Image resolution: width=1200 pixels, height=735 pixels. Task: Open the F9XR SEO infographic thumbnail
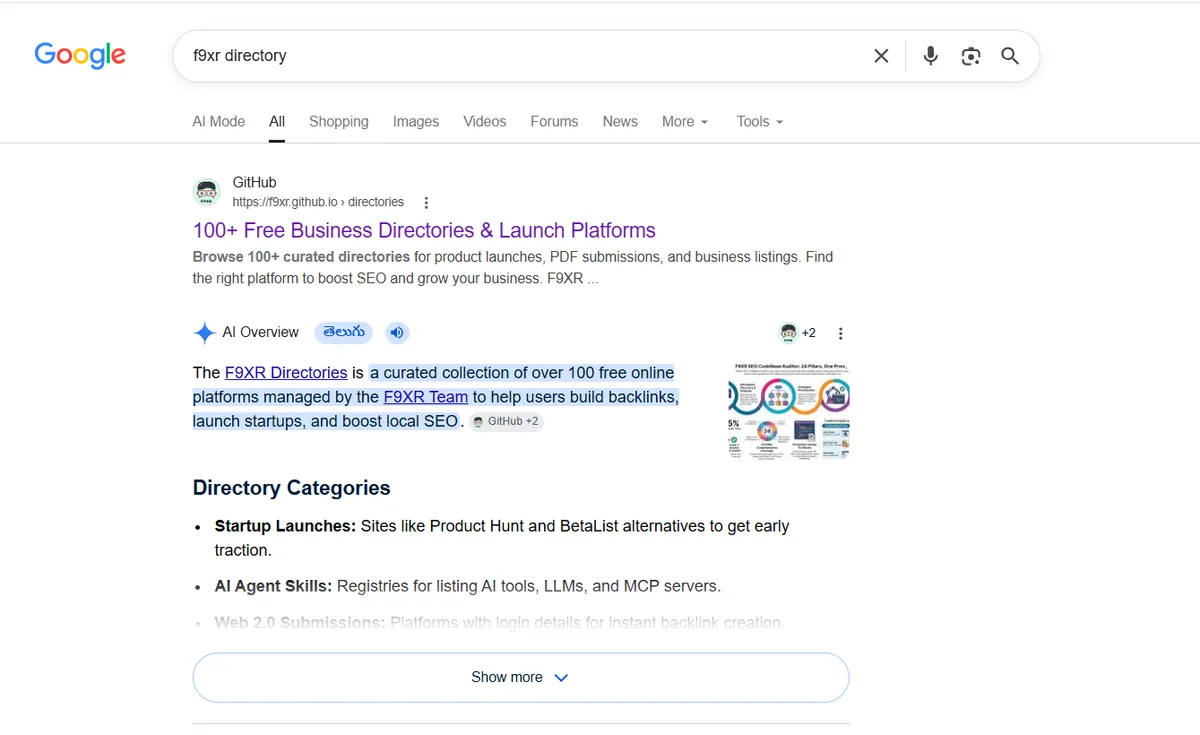coord(789,411)
